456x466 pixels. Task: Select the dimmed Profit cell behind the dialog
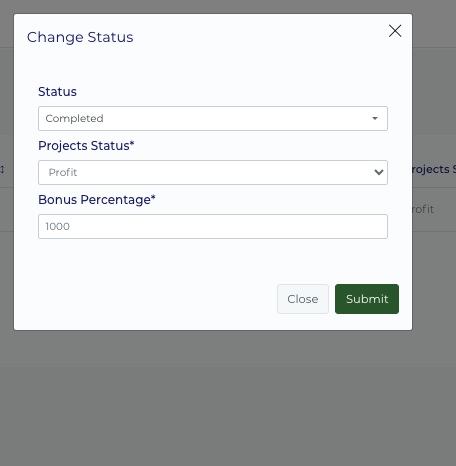[x=423, y=209]
